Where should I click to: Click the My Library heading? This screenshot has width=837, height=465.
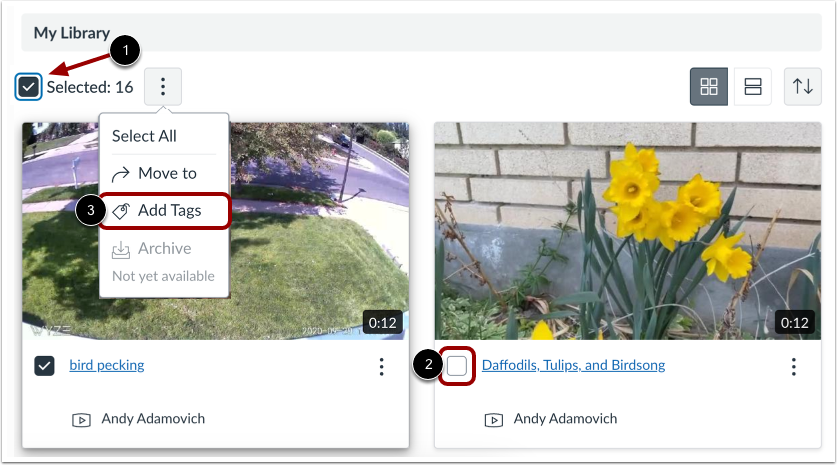click(x=72, y=33)
